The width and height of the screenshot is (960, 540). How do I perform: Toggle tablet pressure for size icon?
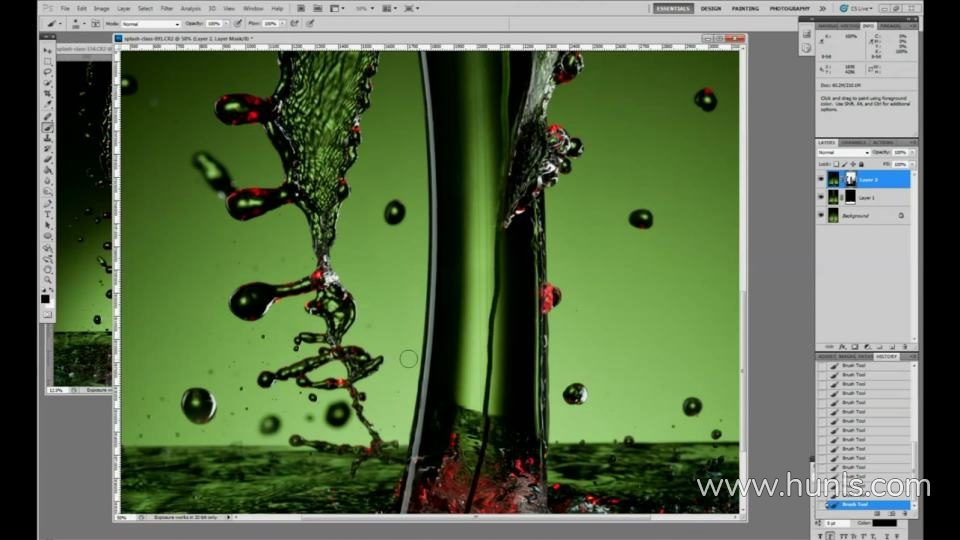pos(310,23)
